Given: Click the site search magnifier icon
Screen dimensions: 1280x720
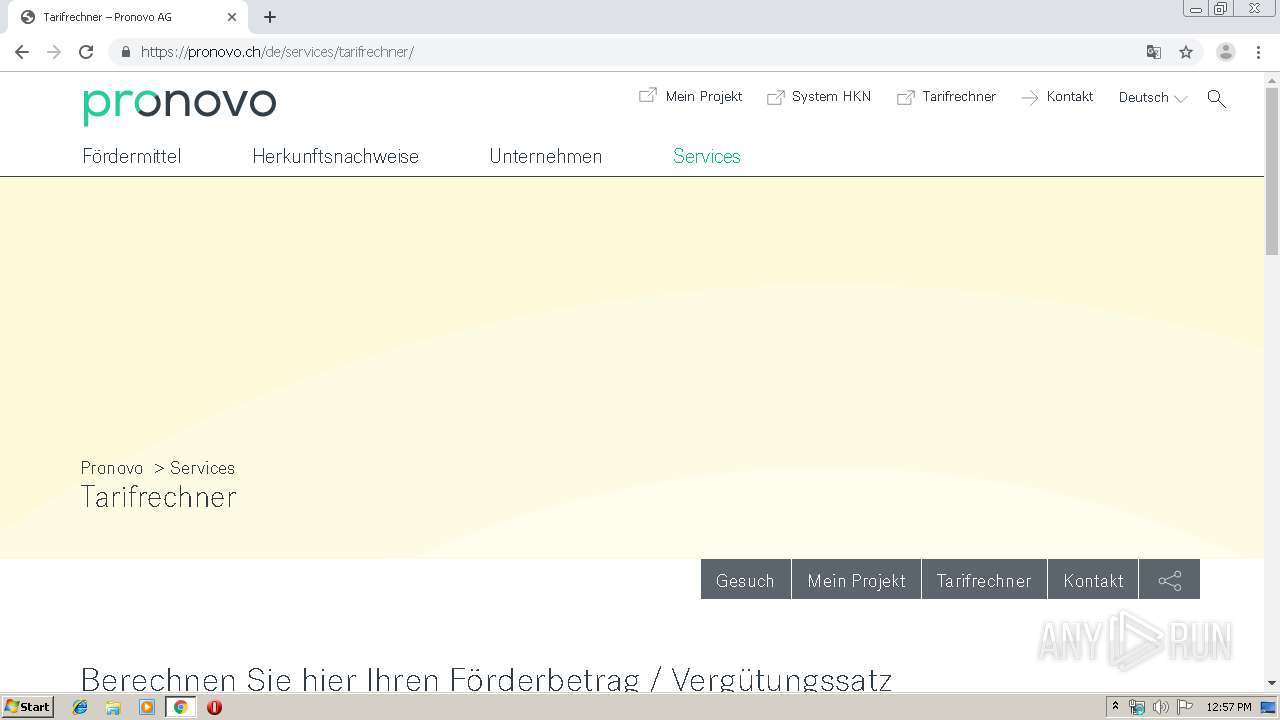Looking at the screenshot, I should 1216,98.
